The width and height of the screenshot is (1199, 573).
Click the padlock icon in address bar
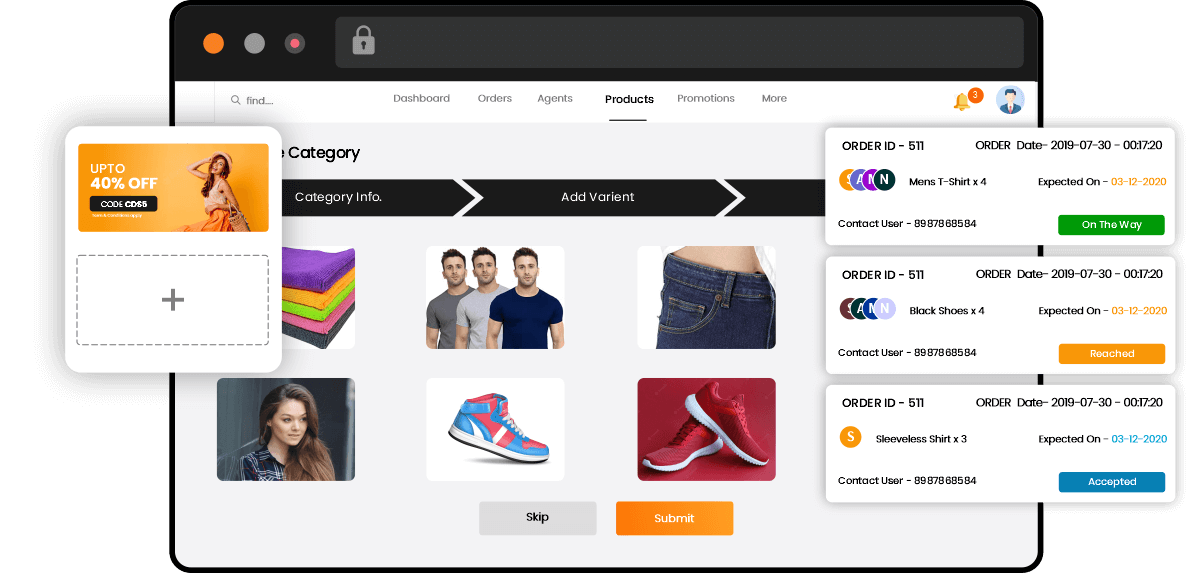pyautogui.click(x=363, y=41)
